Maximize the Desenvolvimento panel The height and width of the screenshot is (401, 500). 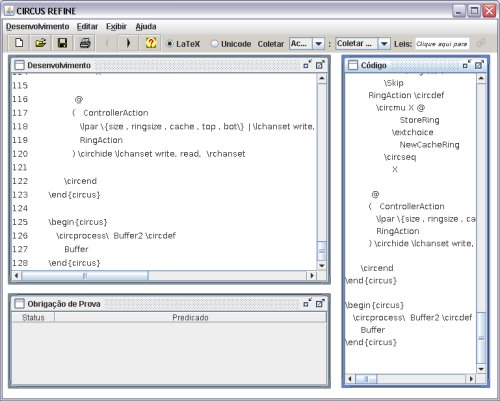320,65
